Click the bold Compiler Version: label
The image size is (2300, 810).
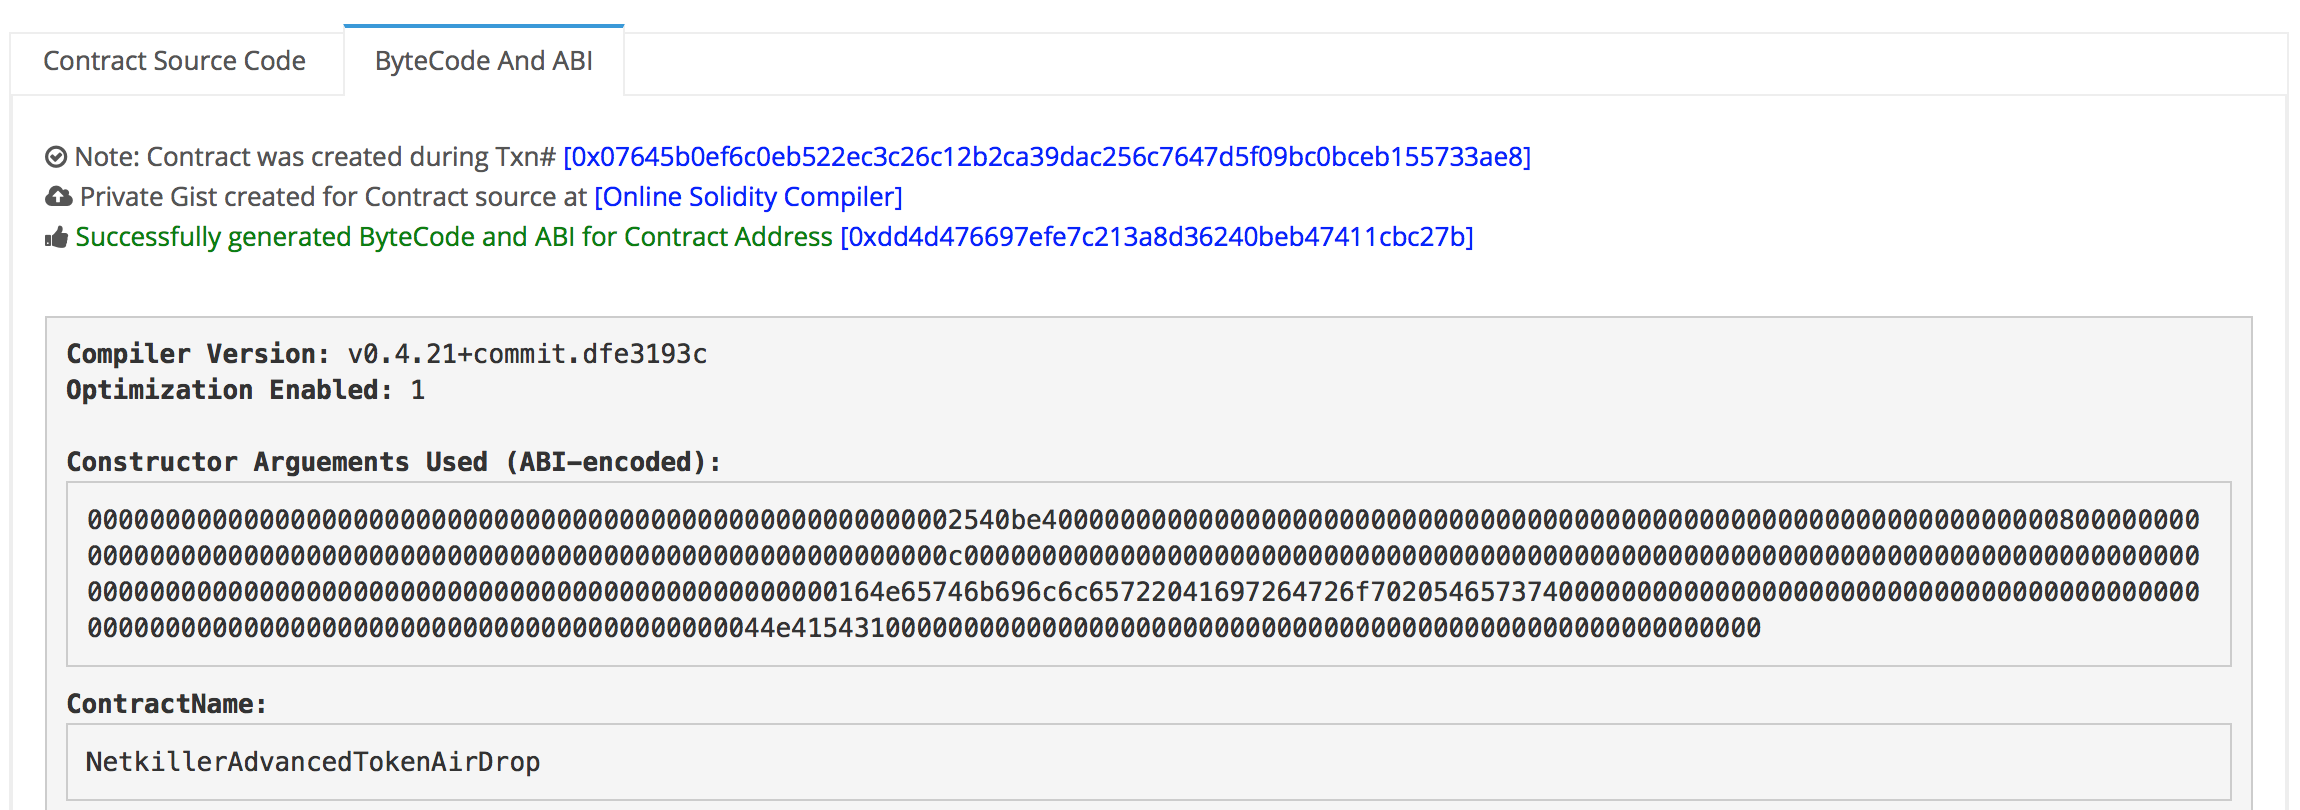tap(197, 354)
